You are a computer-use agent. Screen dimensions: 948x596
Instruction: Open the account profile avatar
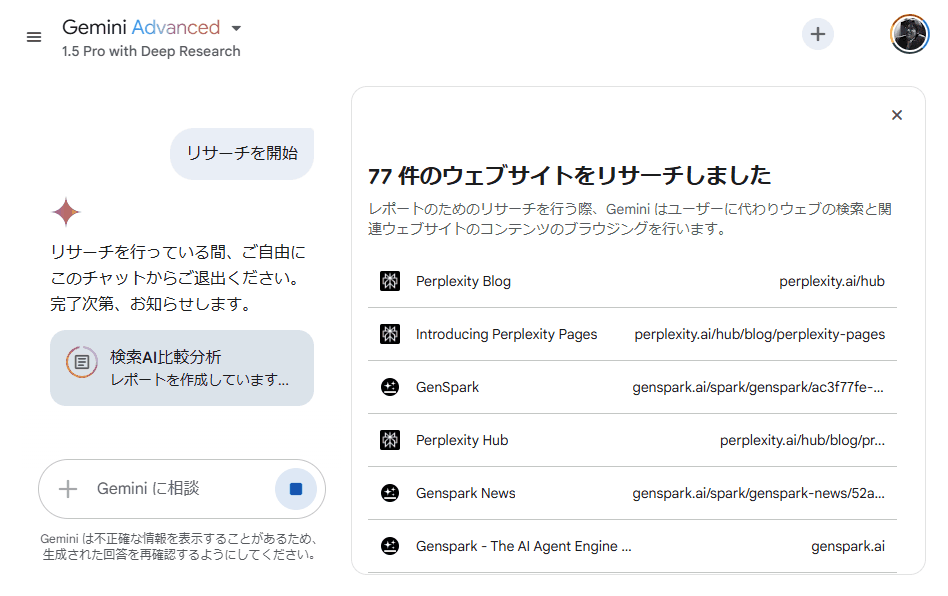click(909, 34)
